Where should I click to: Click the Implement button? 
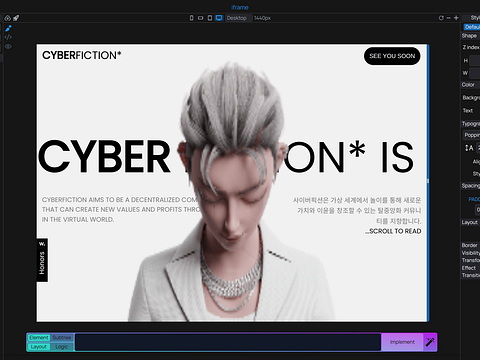(x=402, y=342)
